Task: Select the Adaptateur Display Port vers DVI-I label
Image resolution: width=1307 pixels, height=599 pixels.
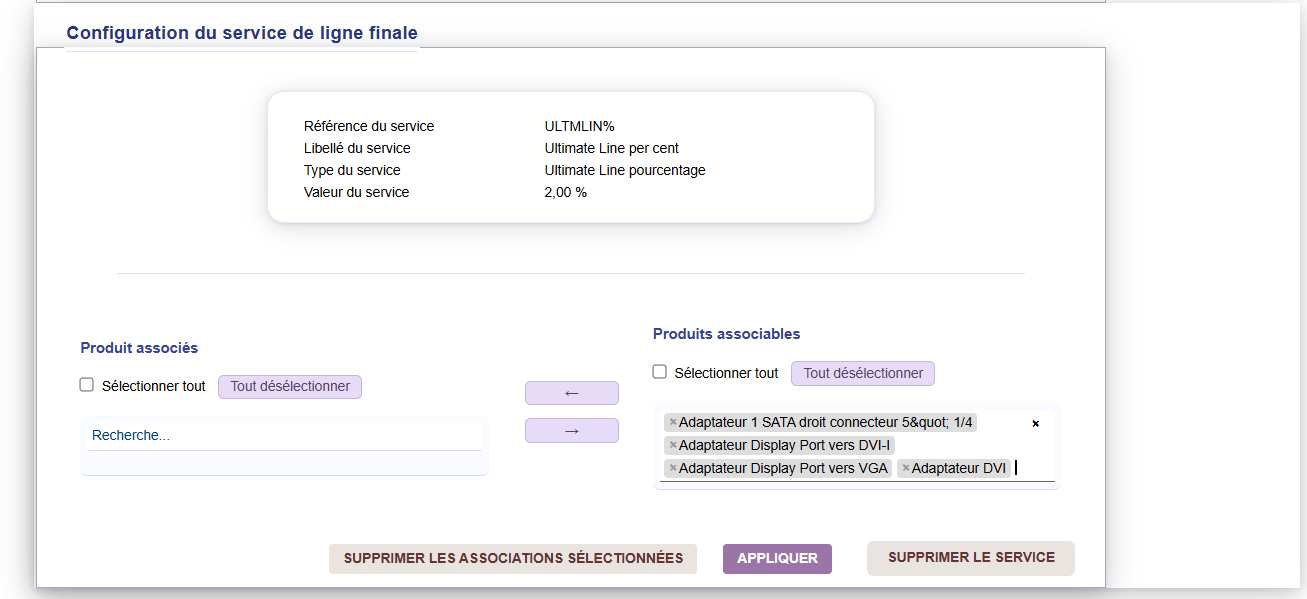Action: tap(784, 445)
